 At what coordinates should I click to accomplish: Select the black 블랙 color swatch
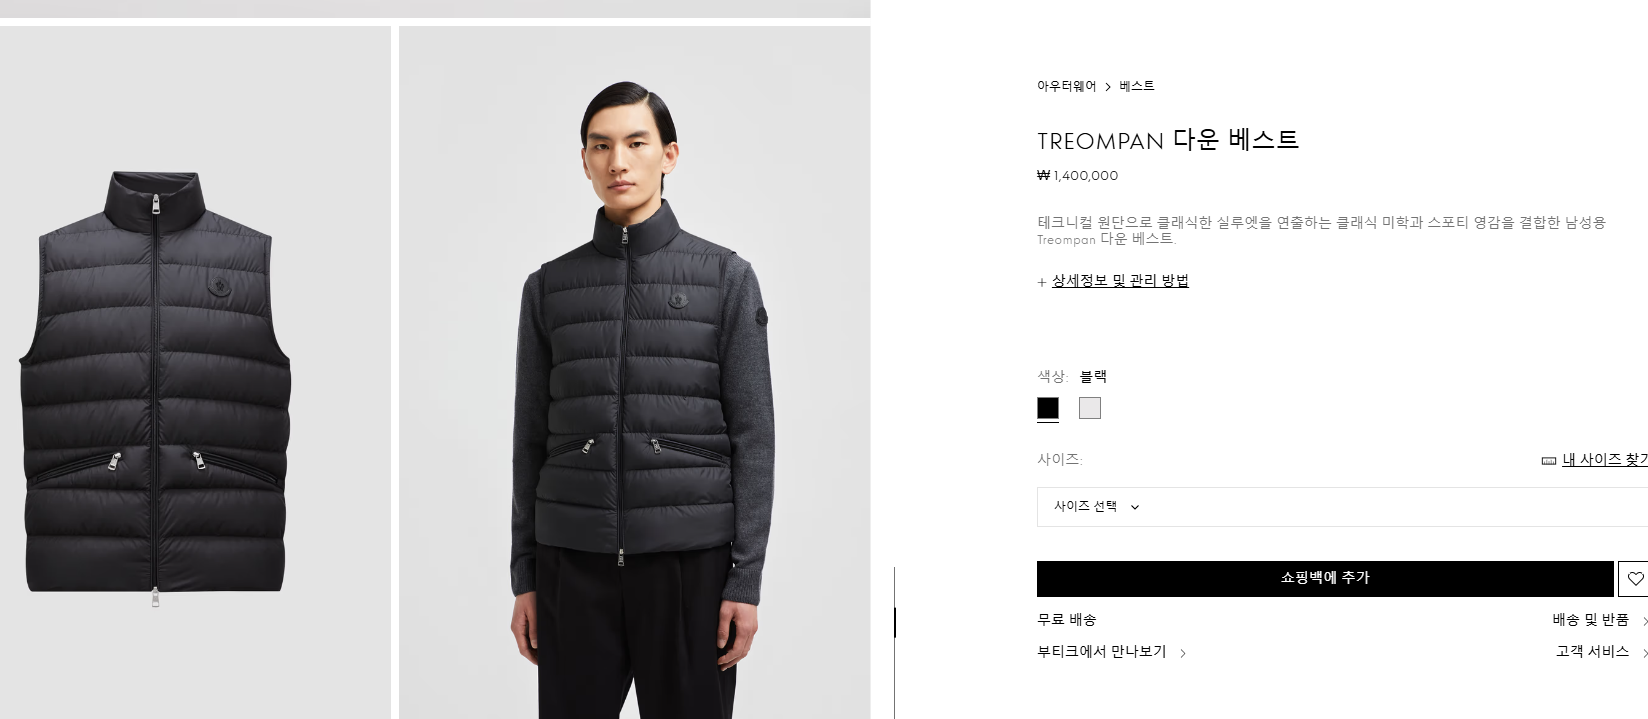1048,408
